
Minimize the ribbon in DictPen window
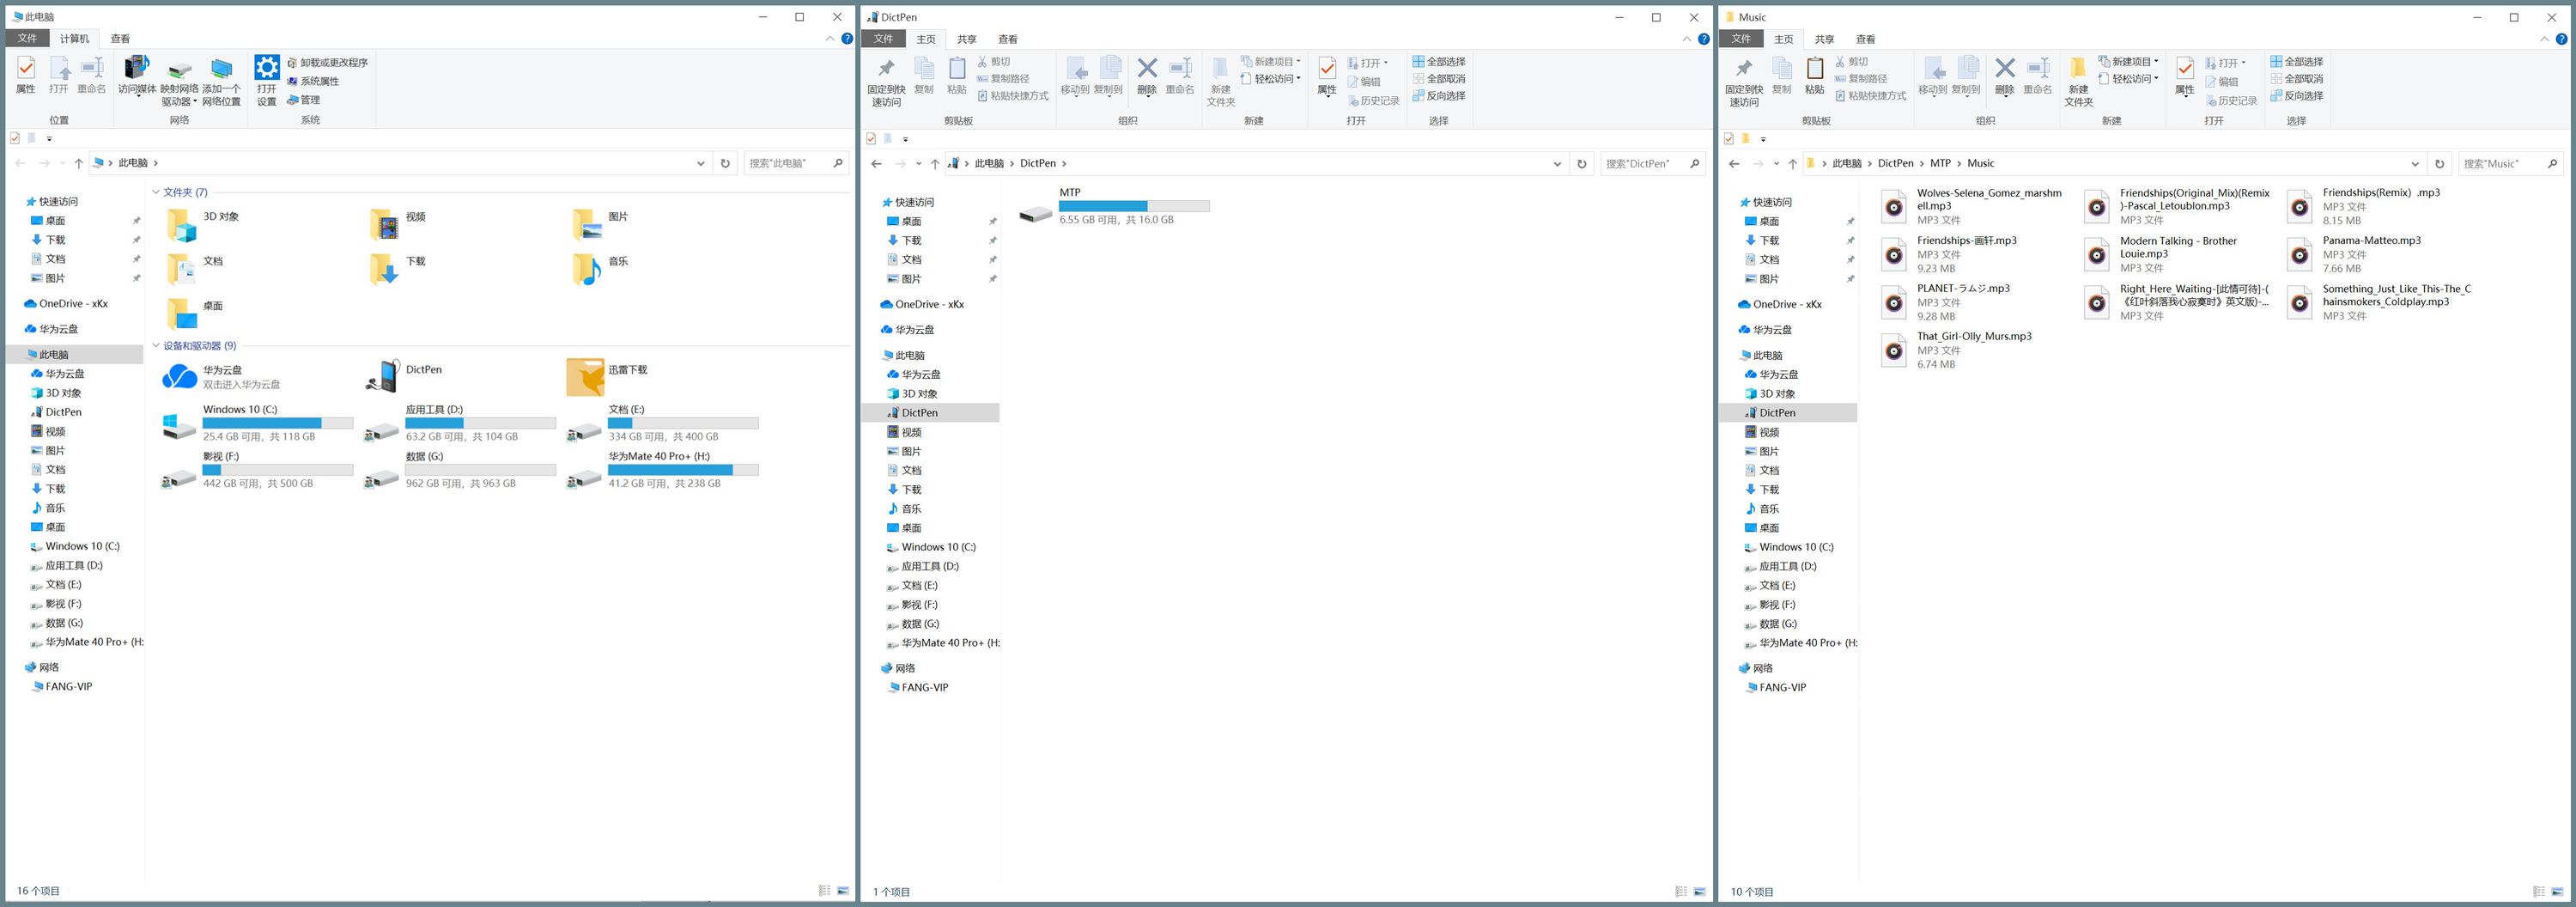pyautogui.click(x=1687, y=39)
